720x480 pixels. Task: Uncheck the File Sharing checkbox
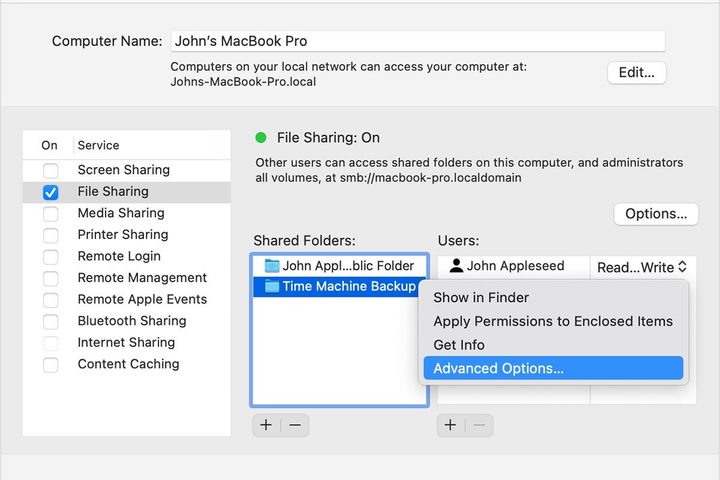point(51,192)
